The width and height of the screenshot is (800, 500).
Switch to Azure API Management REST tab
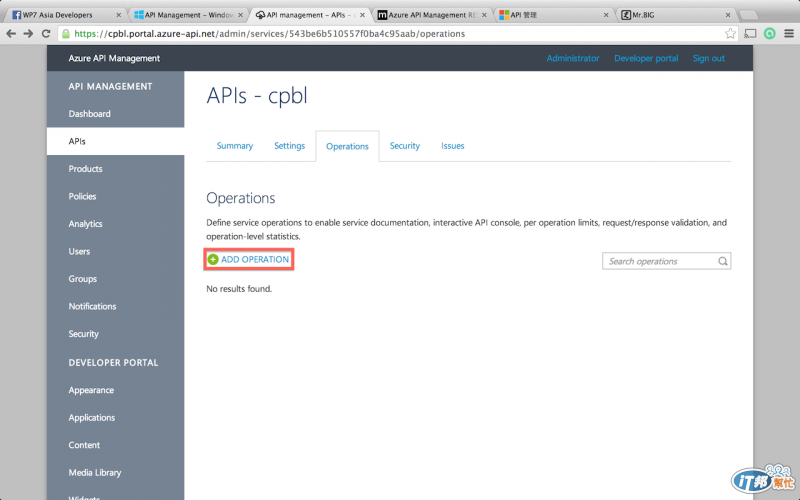tap(432, 15)
